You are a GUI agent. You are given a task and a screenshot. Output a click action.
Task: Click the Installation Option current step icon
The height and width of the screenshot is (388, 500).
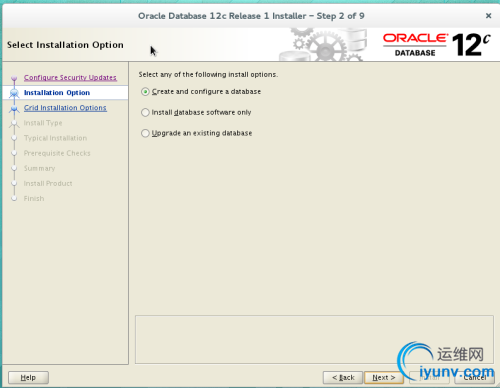tap(14, 93)
